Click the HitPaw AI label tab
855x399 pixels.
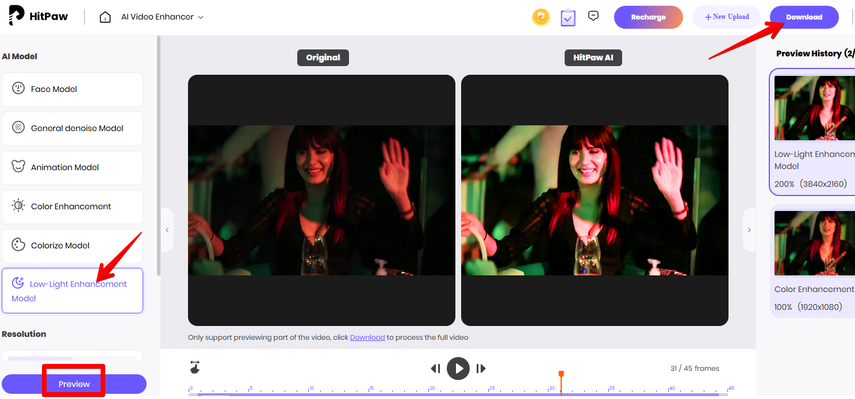tap(593, 58)
